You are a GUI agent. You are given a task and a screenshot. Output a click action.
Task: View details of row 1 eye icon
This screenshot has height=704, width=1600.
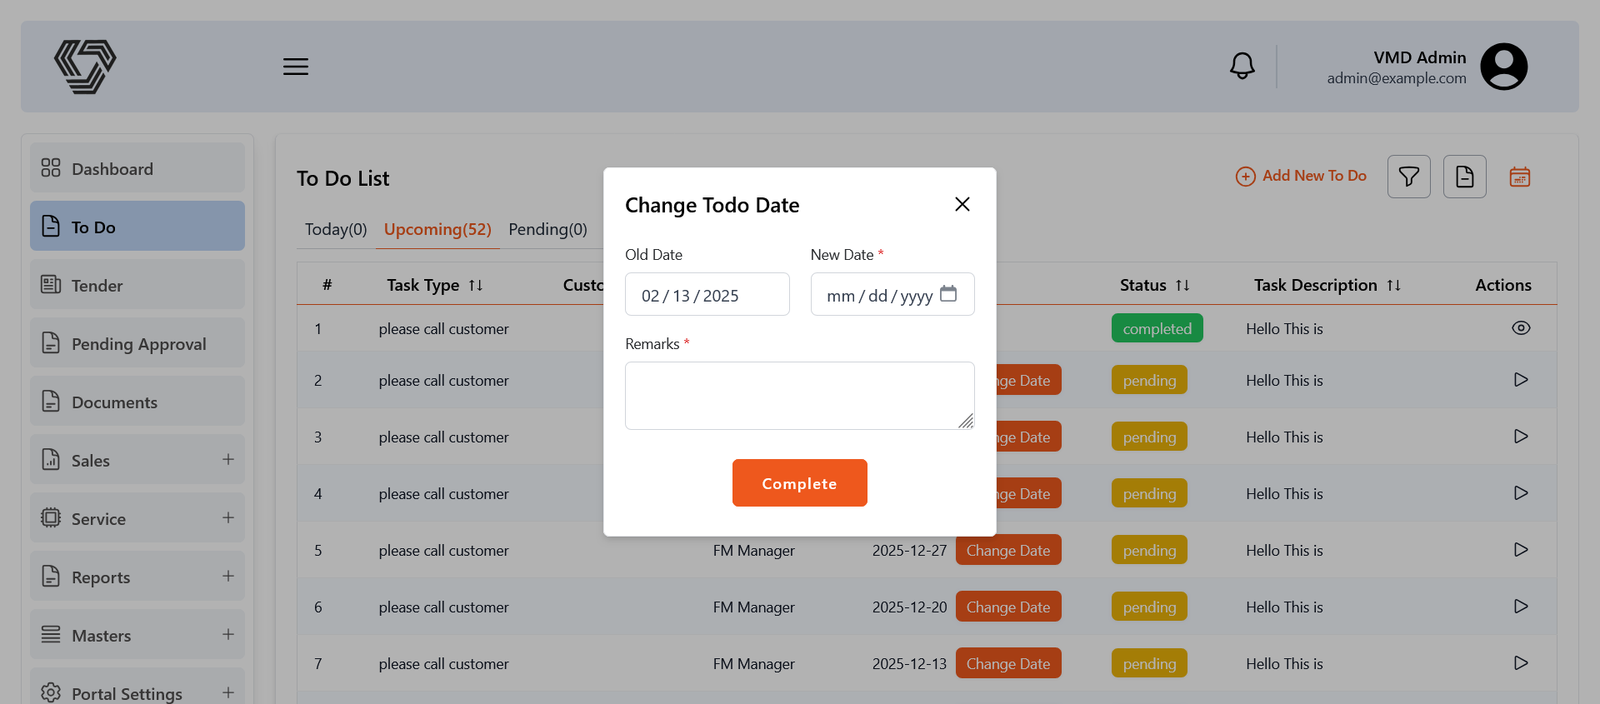point(1520,328)
